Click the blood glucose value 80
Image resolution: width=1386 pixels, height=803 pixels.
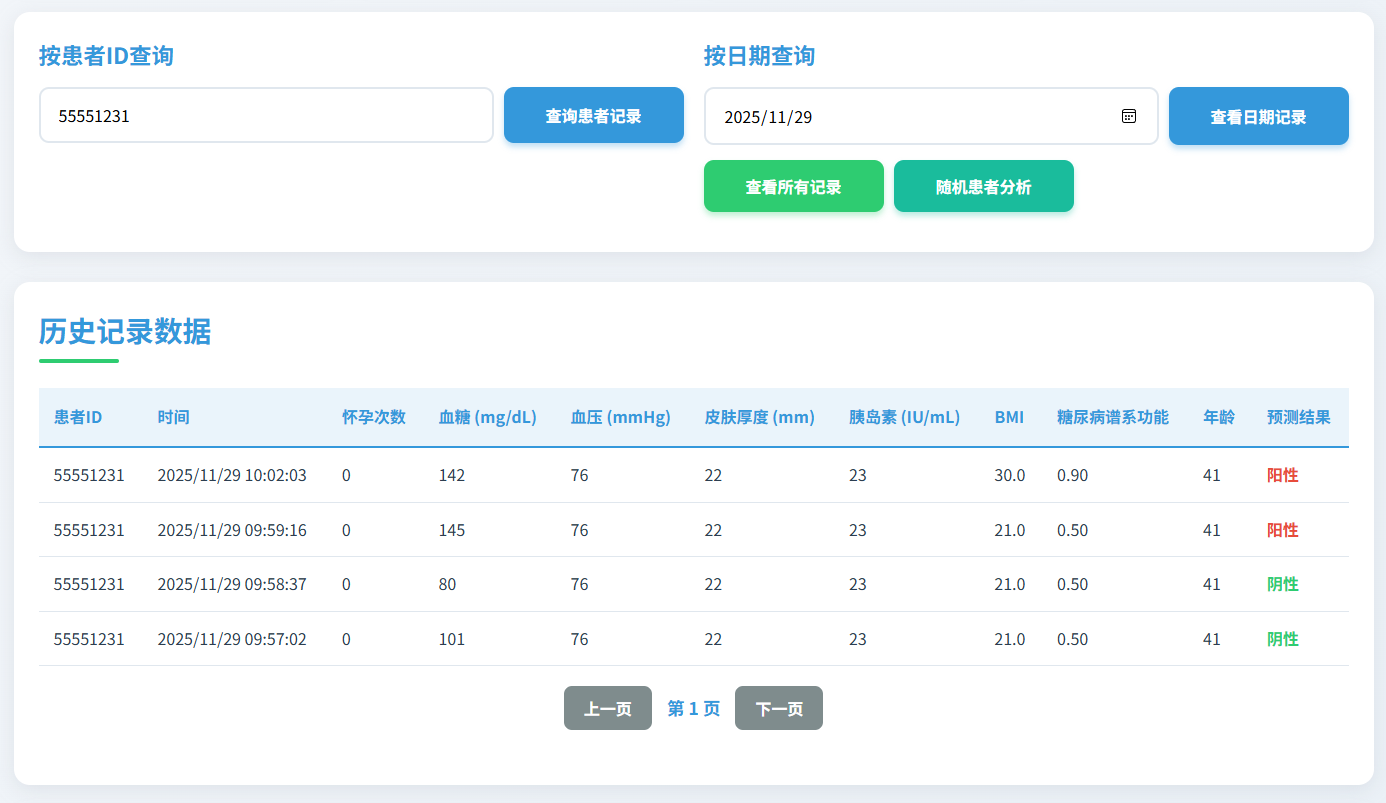[447, 584]
